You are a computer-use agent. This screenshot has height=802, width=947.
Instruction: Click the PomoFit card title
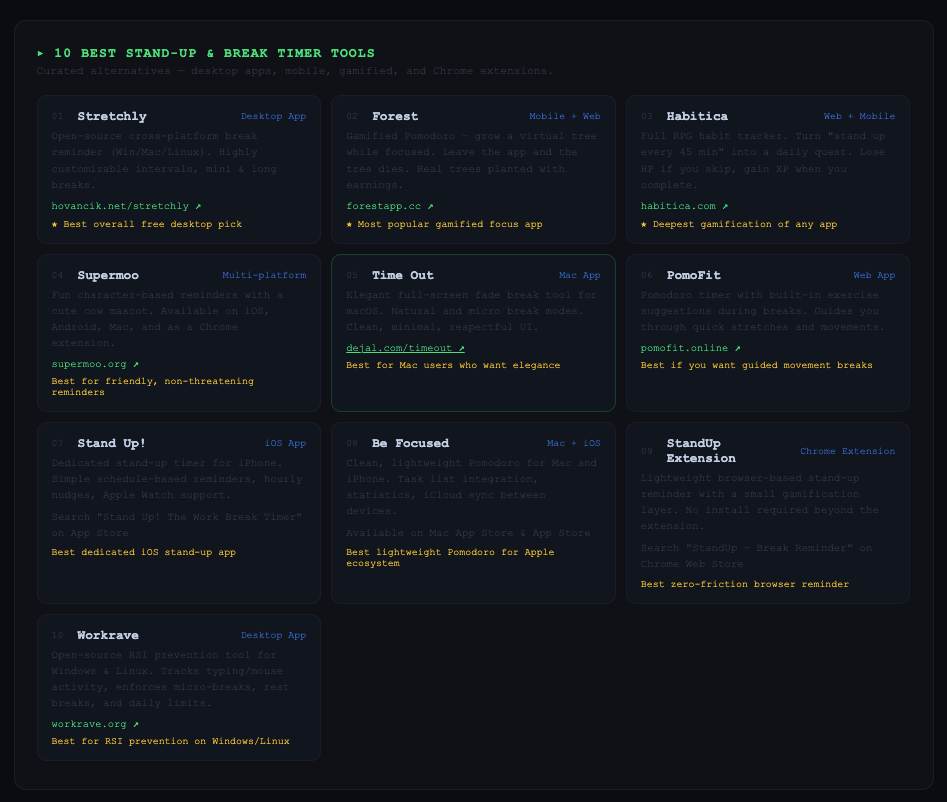(x=693, y=275)
